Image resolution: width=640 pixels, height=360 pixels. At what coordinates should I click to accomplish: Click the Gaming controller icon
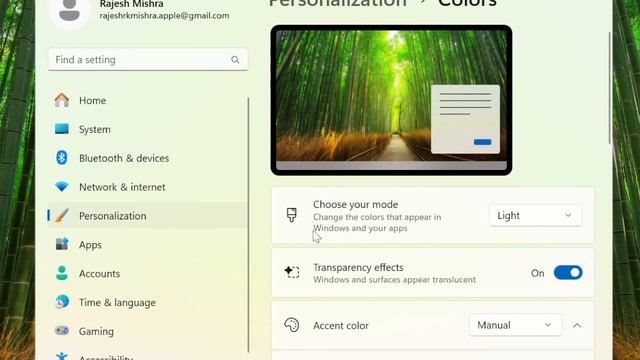point(62,331)
